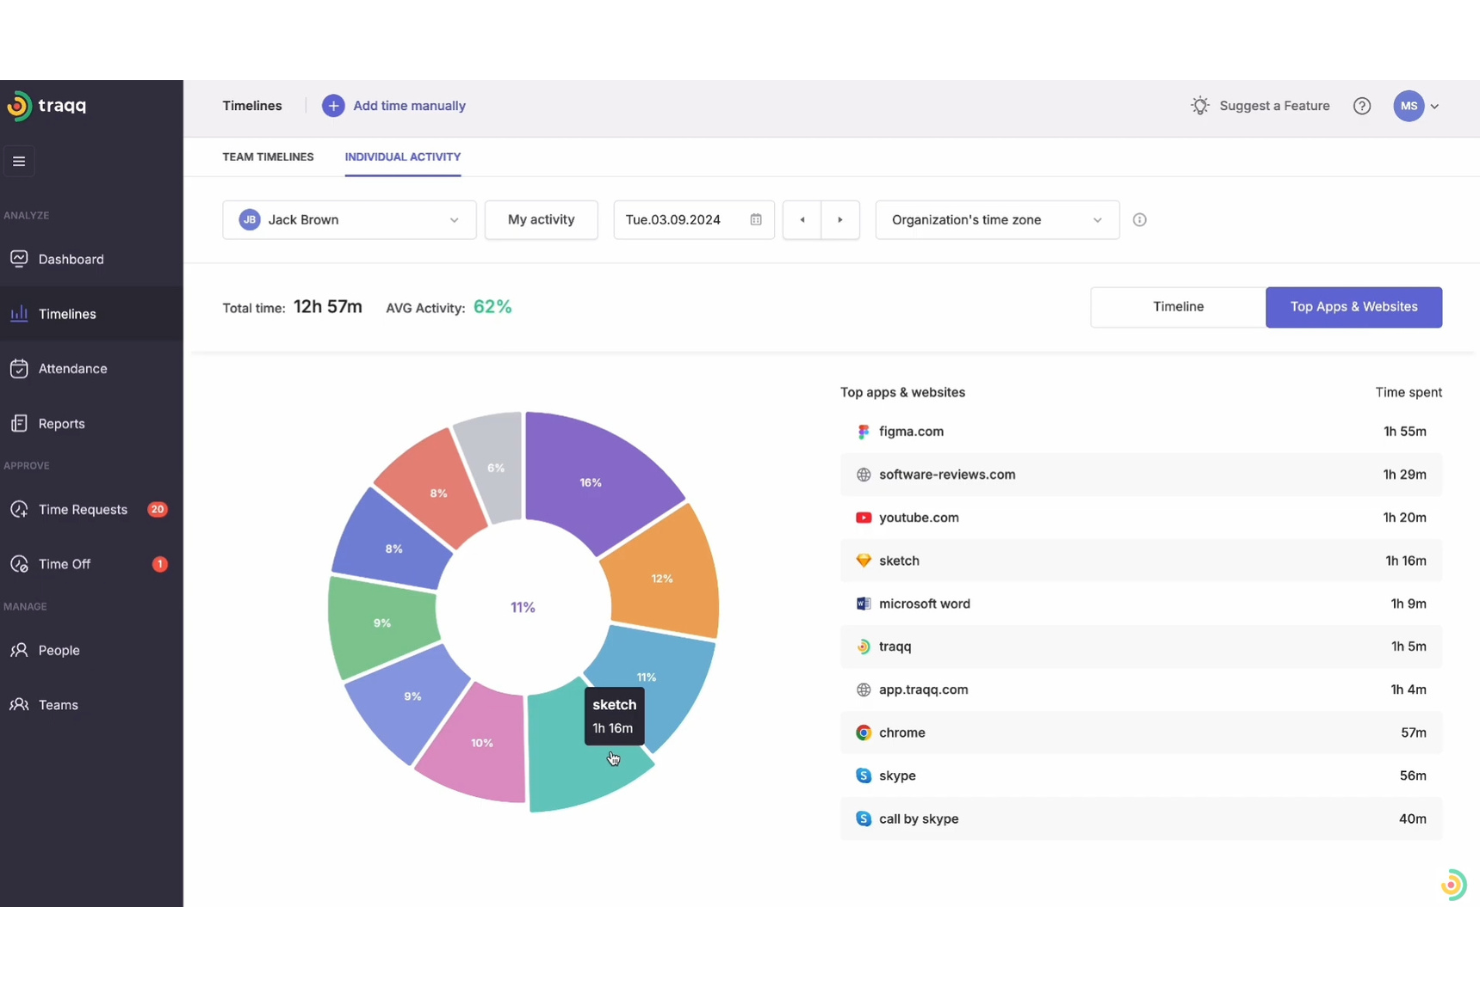Image resolution: width=1480 pixels, height=987 pixels.
Task: Click the 40m time for call by skype
Action: pyautogui.click(x=1412, y=819)
